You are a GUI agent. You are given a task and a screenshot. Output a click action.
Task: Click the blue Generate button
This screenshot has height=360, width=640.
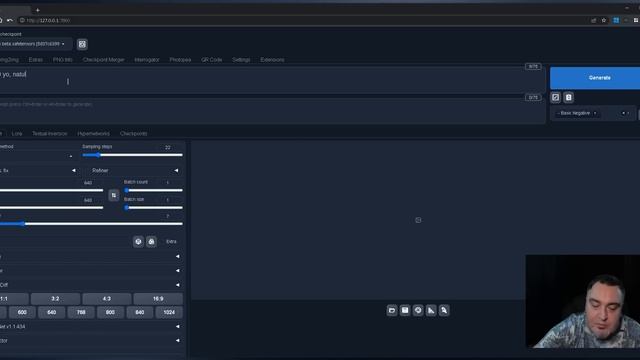595,78
